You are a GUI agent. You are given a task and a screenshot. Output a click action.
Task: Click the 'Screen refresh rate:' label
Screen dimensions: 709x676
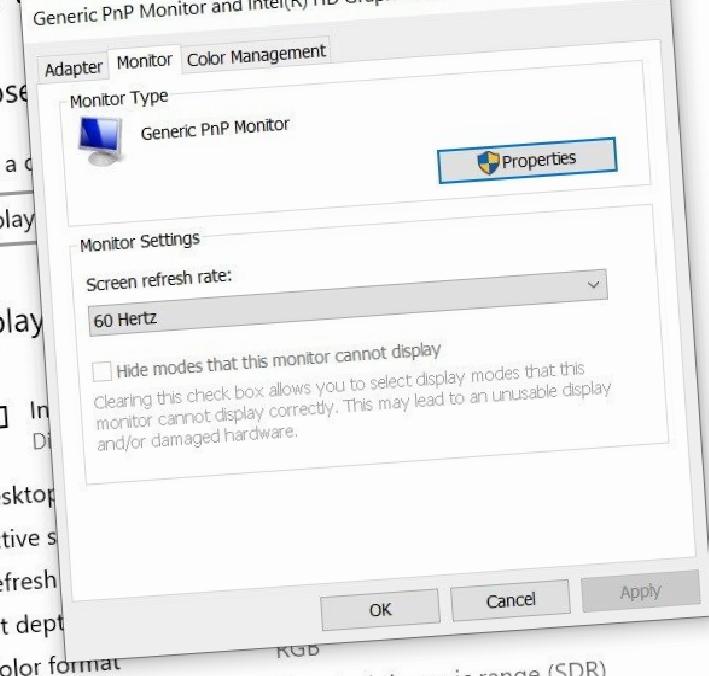159,280
